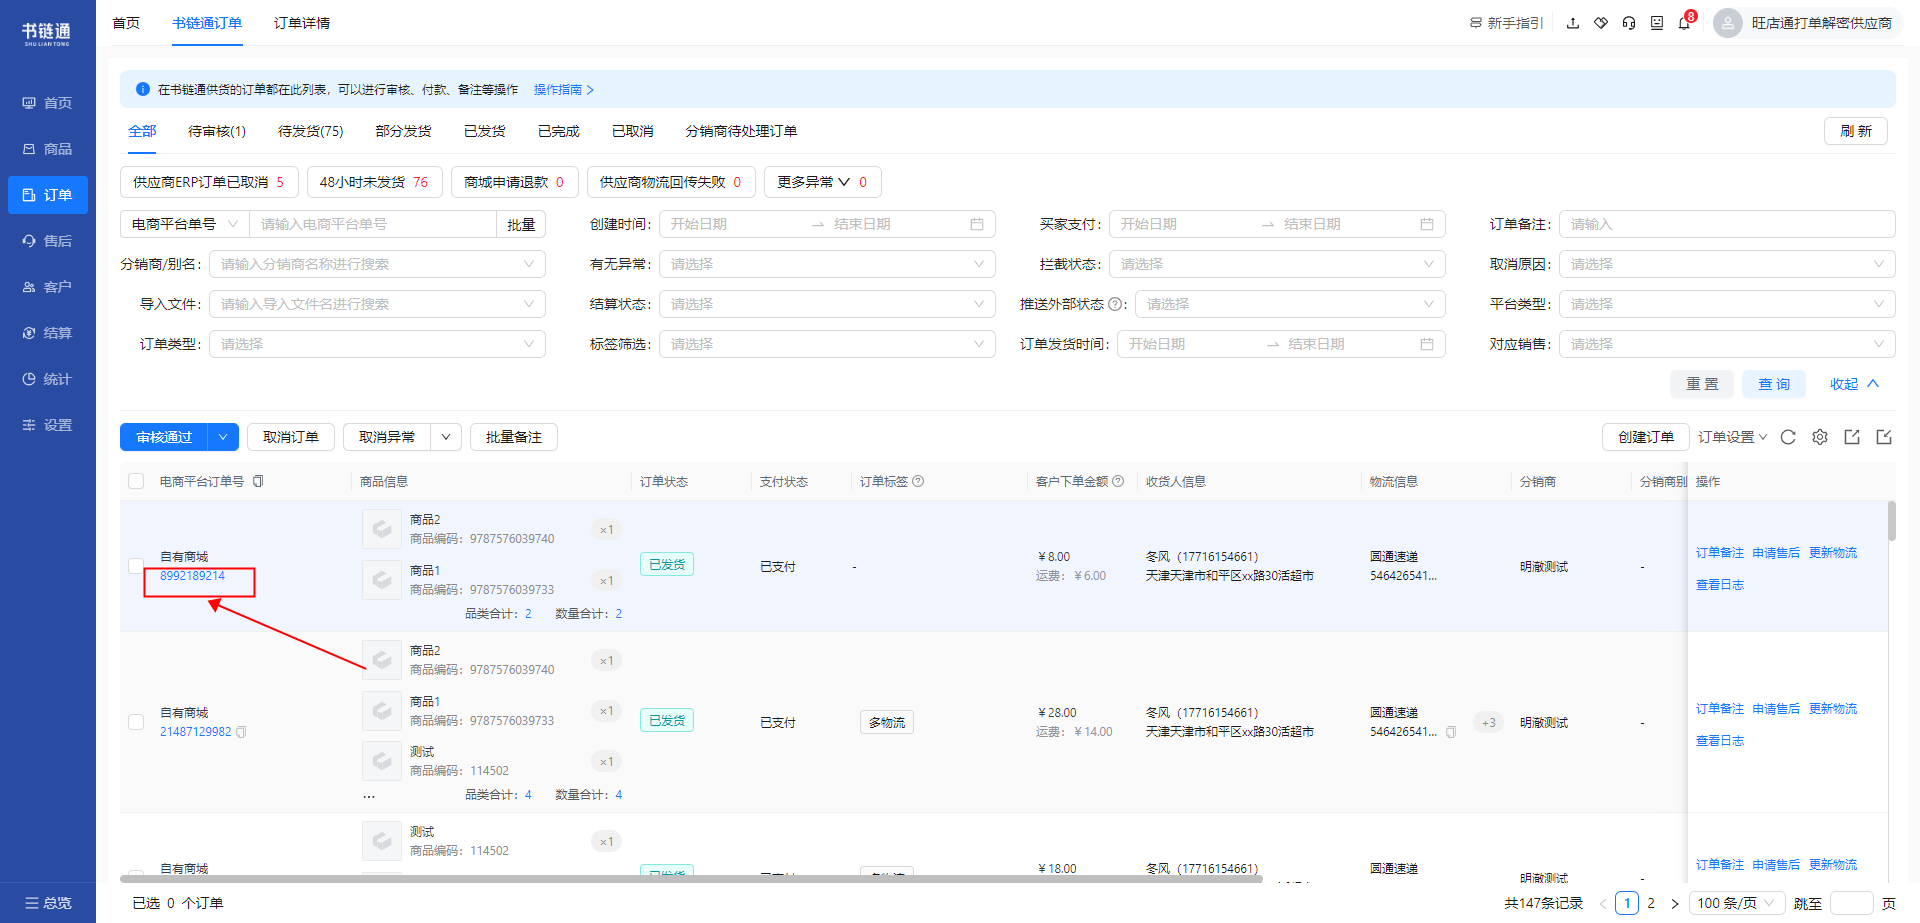Switch to 待发货(75) tab
This screenshot has height=923, width=1920.
[x=311, y=131]
